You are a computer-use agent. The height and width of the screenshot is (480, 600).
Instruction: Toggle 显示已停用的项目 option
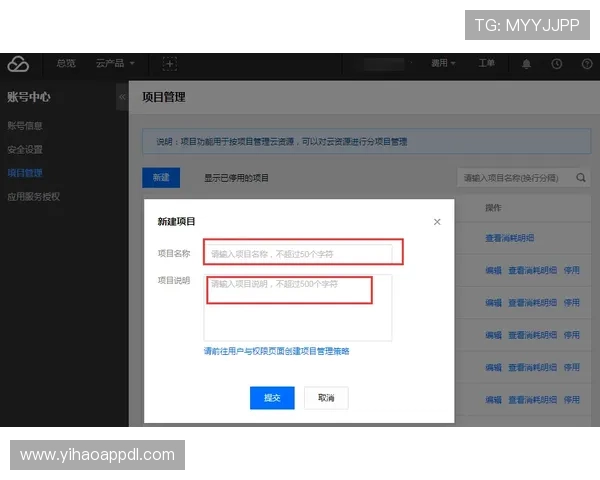point(236,178)
